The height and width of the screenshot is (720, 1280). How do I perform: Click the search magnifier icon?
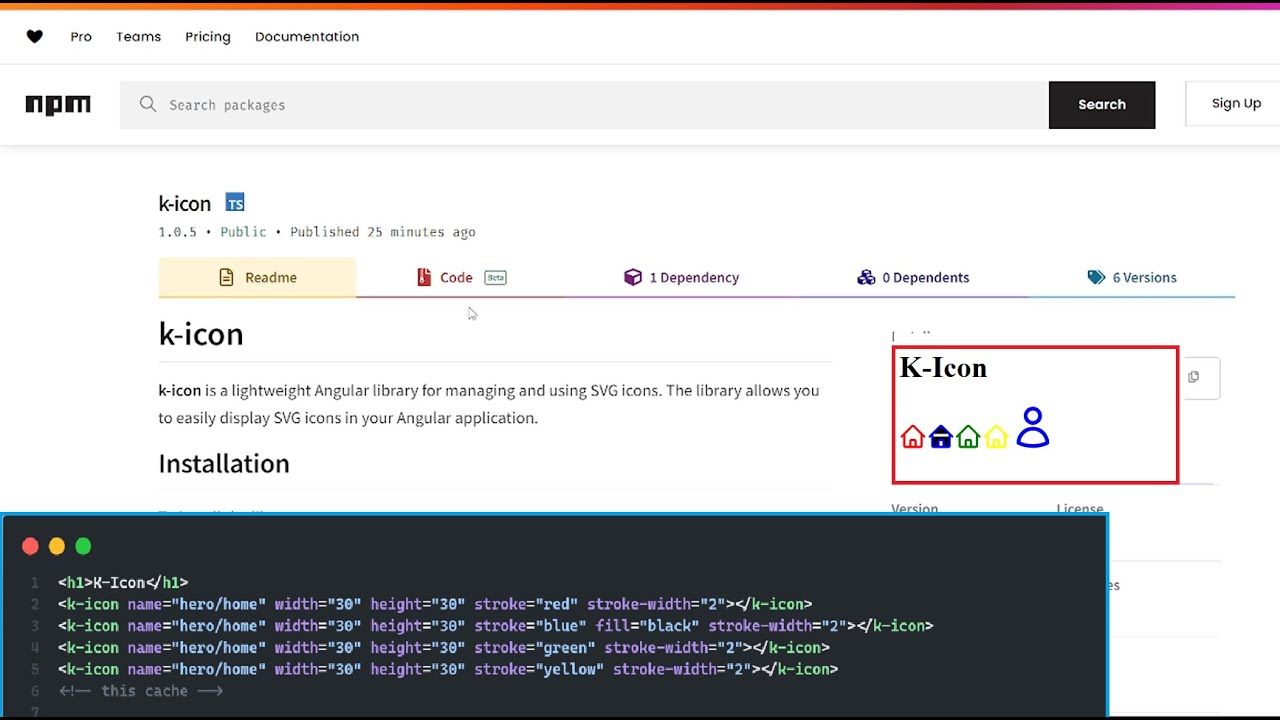[x=148, y=104]
